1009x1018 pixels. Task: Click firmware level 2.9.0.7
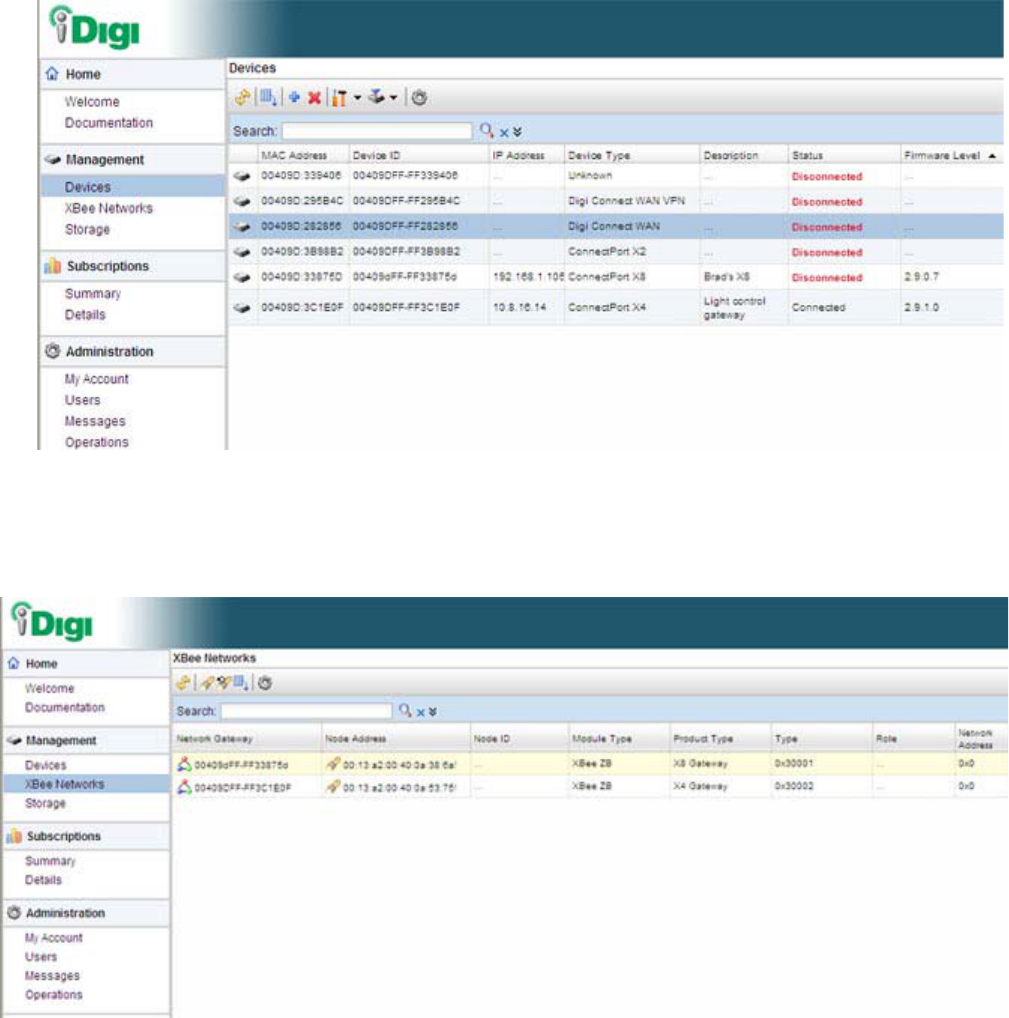point(921,277)
